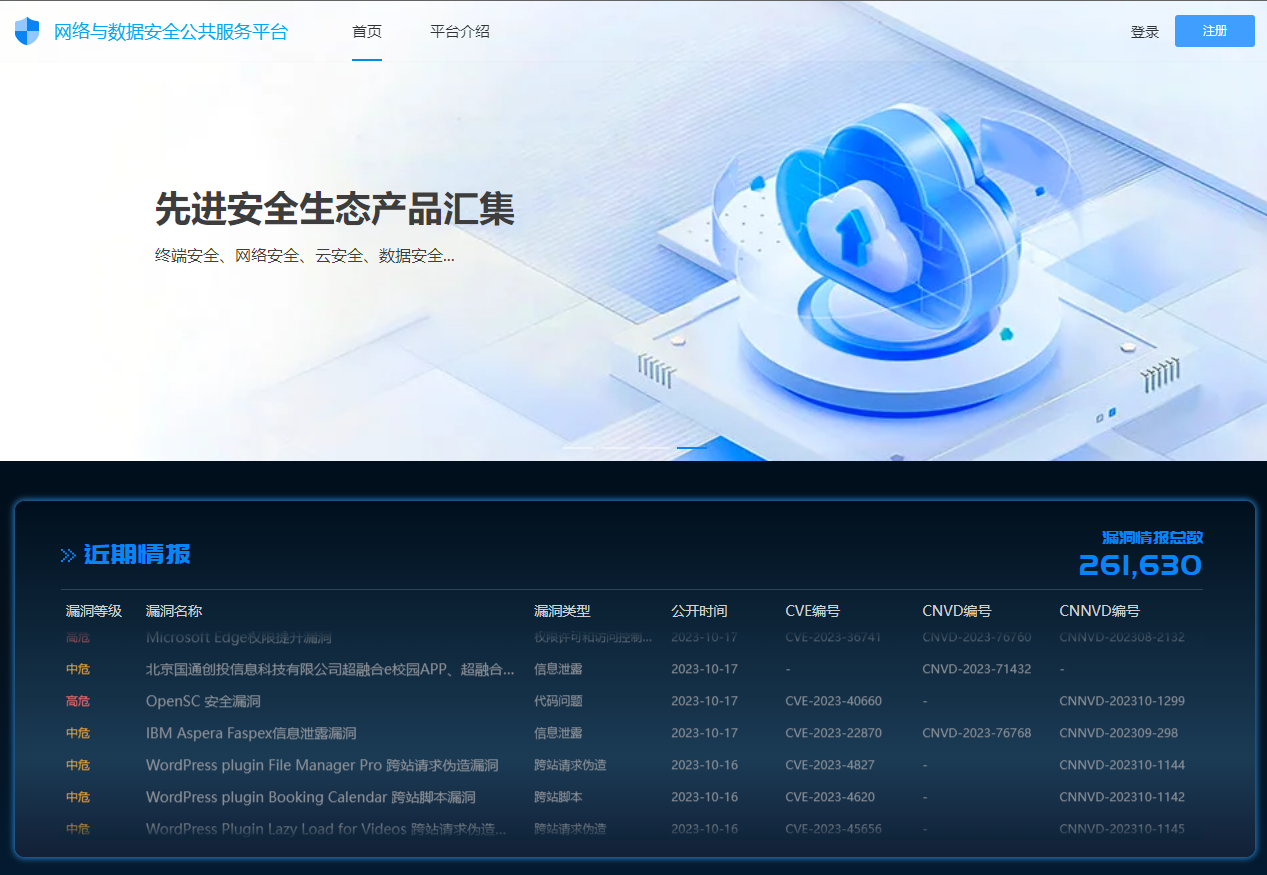The height and width of the screenshot is (875, 1267).
Task: Click the cloud upload illustration in banner
Action: click(853, 230)
